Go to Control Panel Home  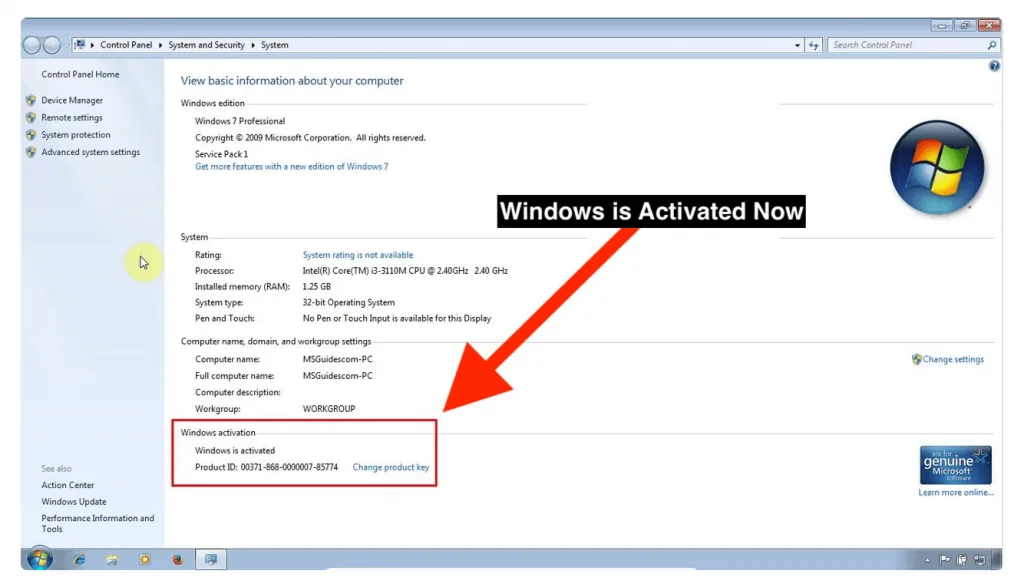pos(80,74)
